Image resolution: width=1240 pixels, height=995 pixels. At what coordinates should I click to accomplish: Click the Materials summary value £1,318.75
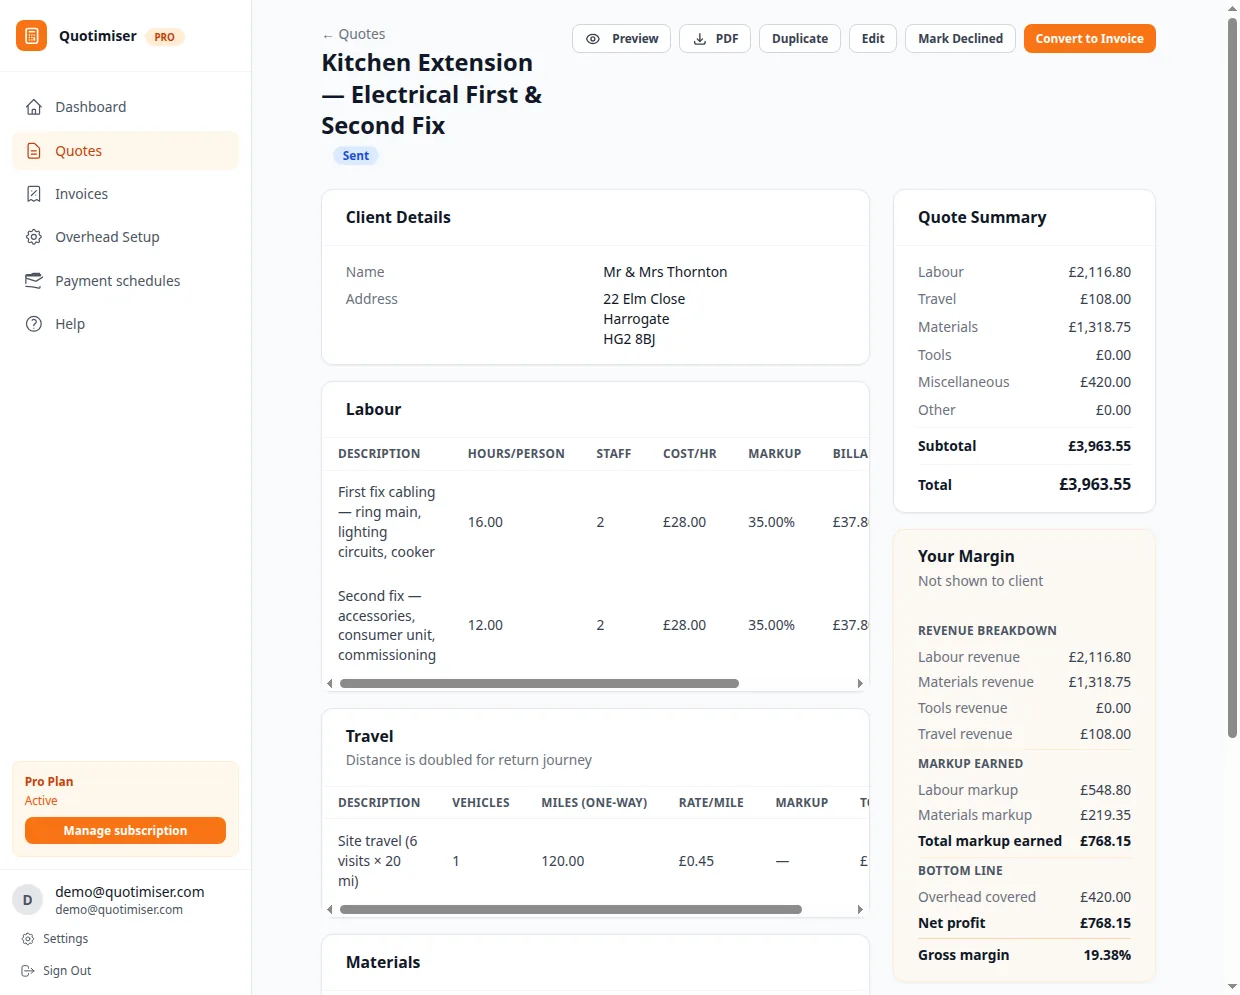pyautogui.click(x=1099, y=327)
